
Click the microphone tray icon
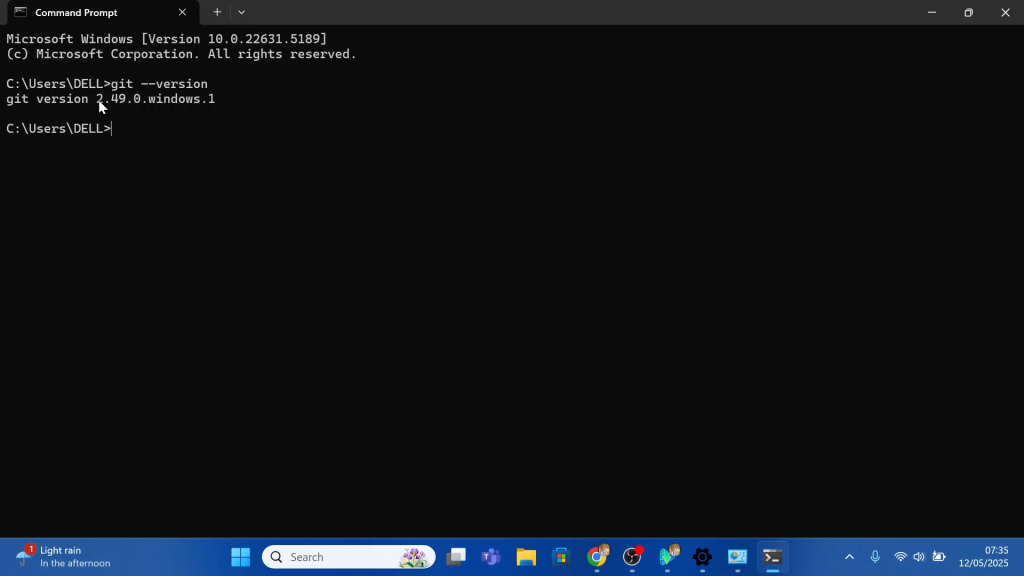point(875,557)
